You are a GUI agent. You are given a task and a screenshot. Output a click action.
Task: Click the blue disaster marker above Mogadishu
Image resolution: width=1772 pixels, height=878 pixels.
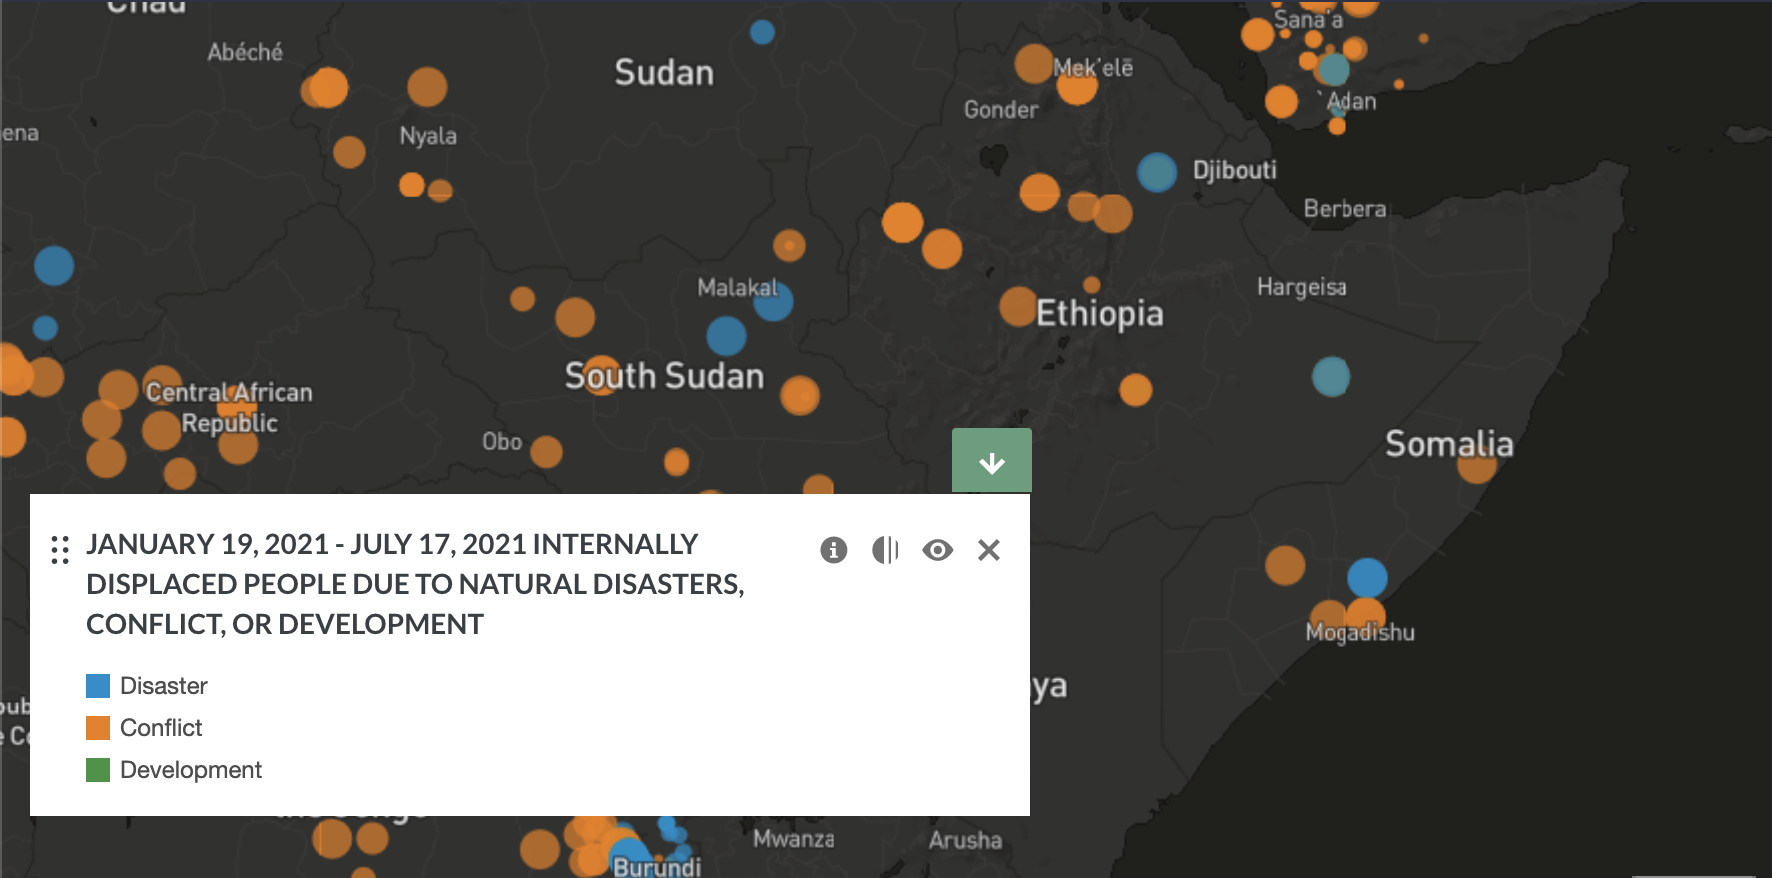click(x=1367, y=578)
